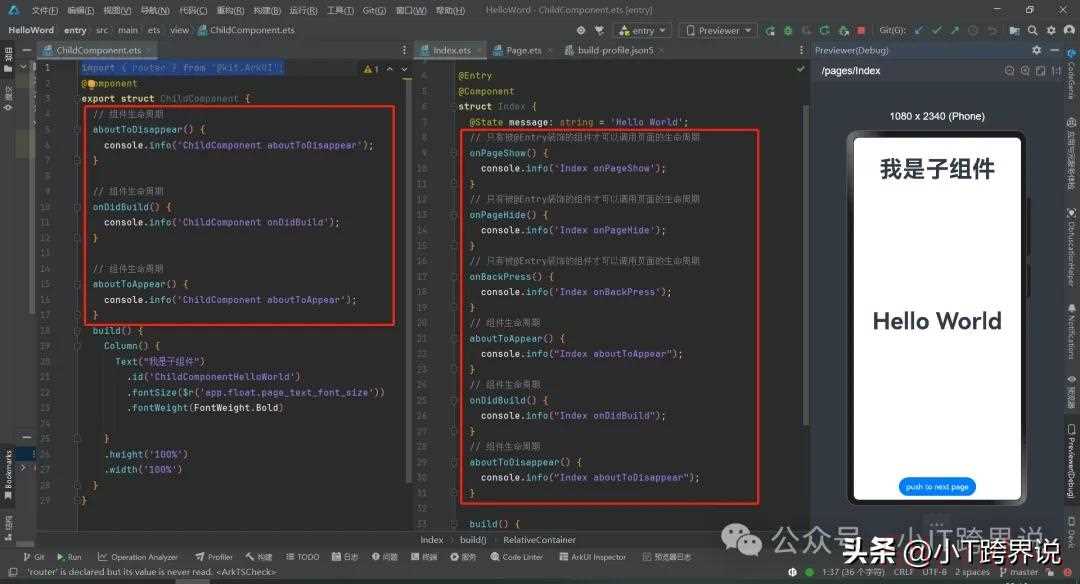Open the Git tool window button
The image size is (1080, 584).
[34, 556]
